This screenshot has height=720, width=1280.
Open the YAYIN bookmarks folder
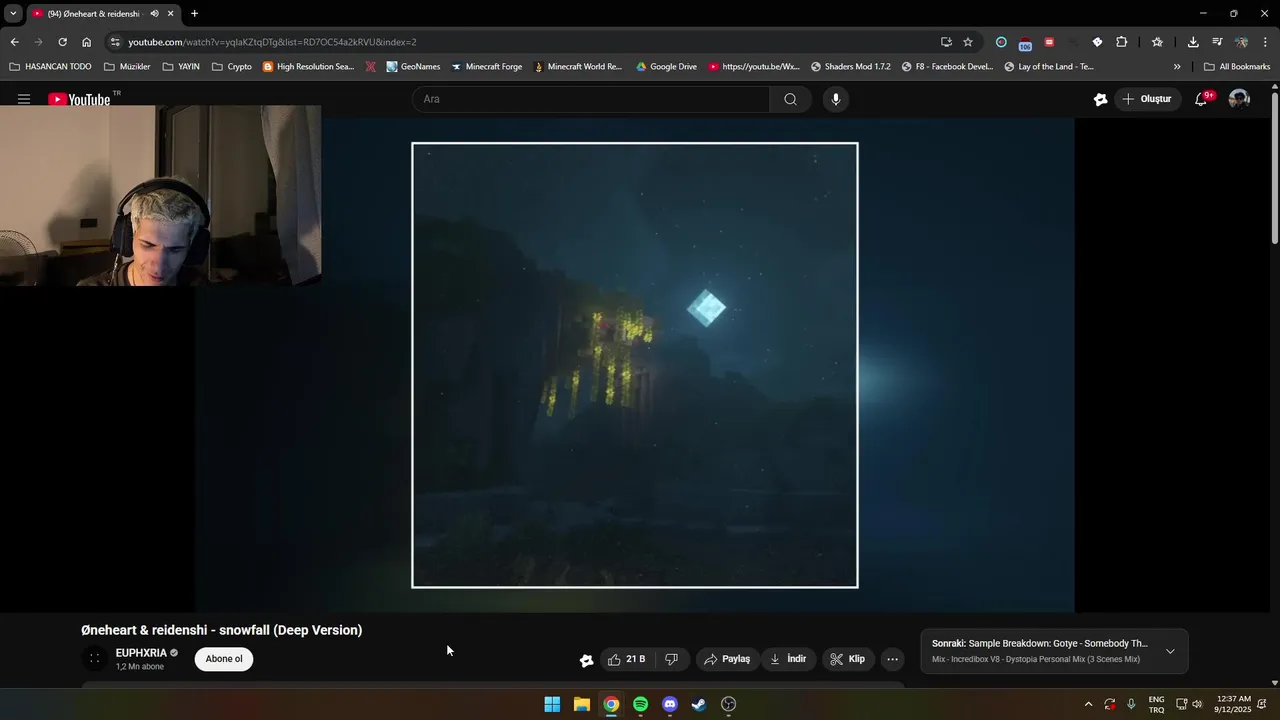pos(181,67)
